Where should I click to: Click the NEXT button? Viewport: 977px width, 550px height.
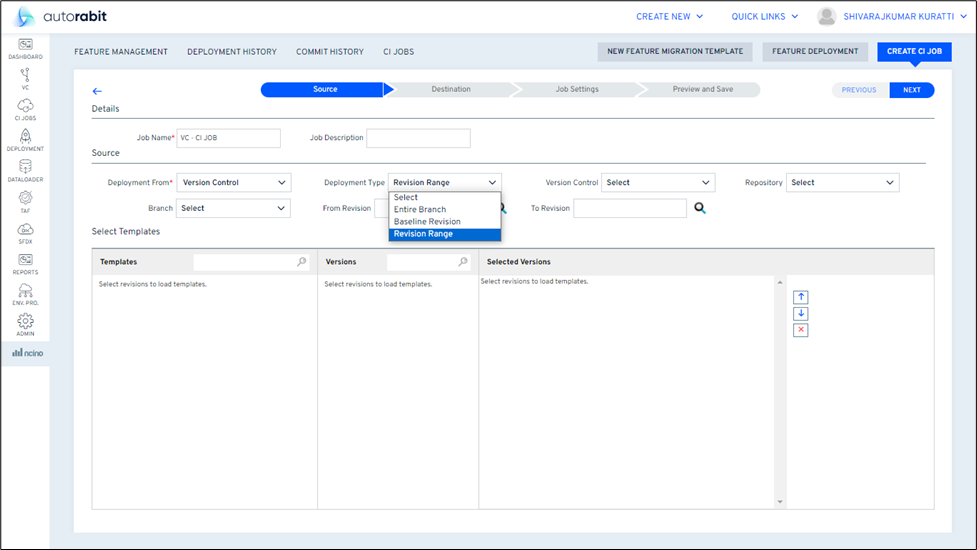[911, 90]
